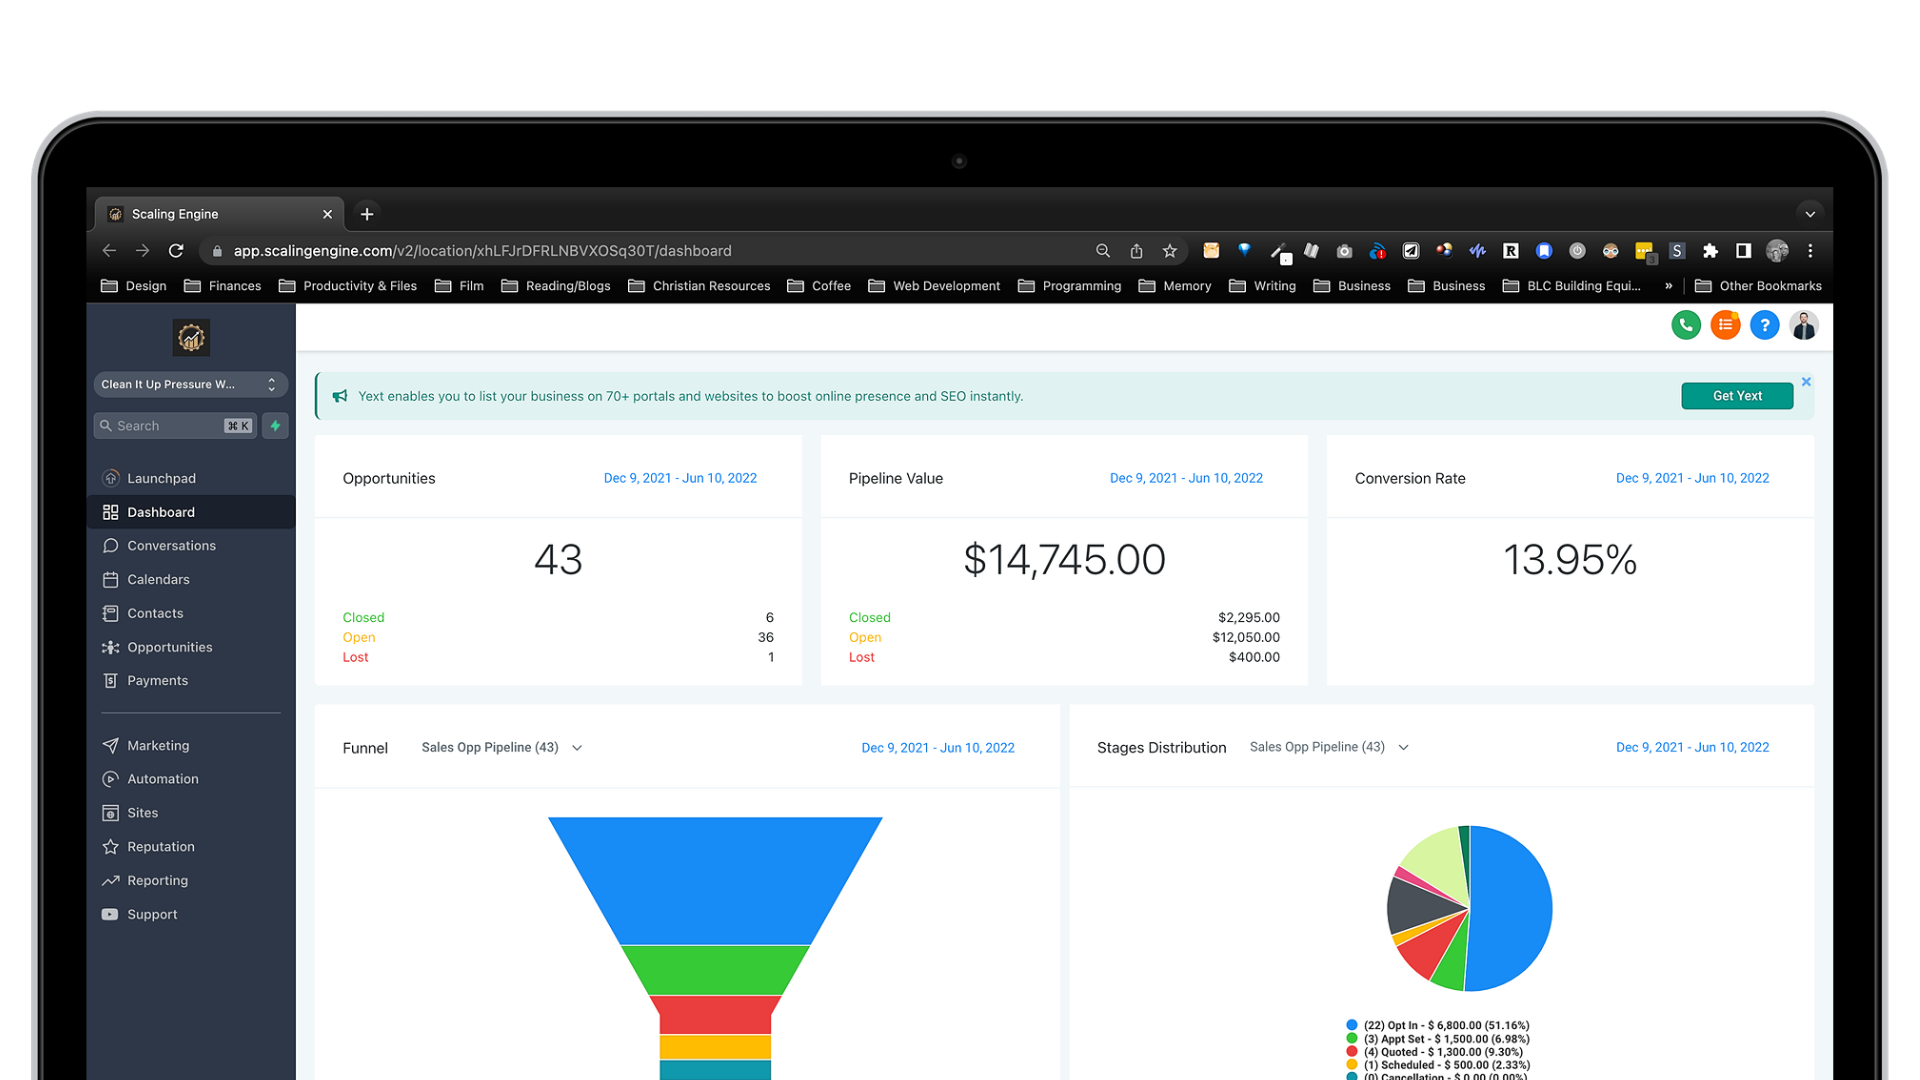Click the green phone call icon
This screenshot has width=1920, height=1080.
pos(1686,325)
